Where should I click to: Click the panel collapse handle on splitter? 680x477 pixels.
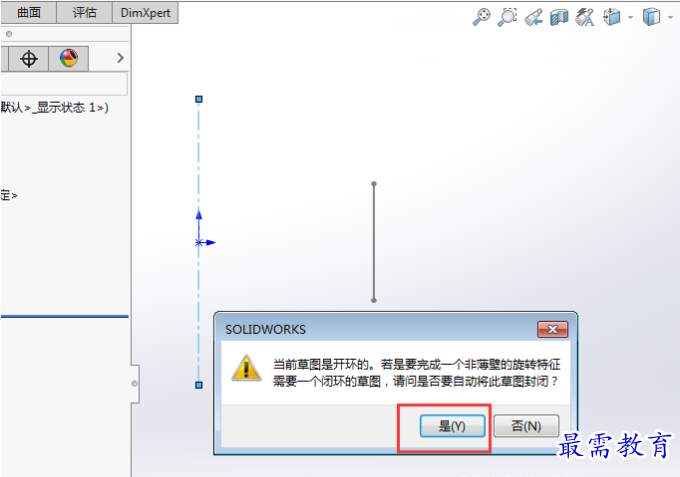134,384
